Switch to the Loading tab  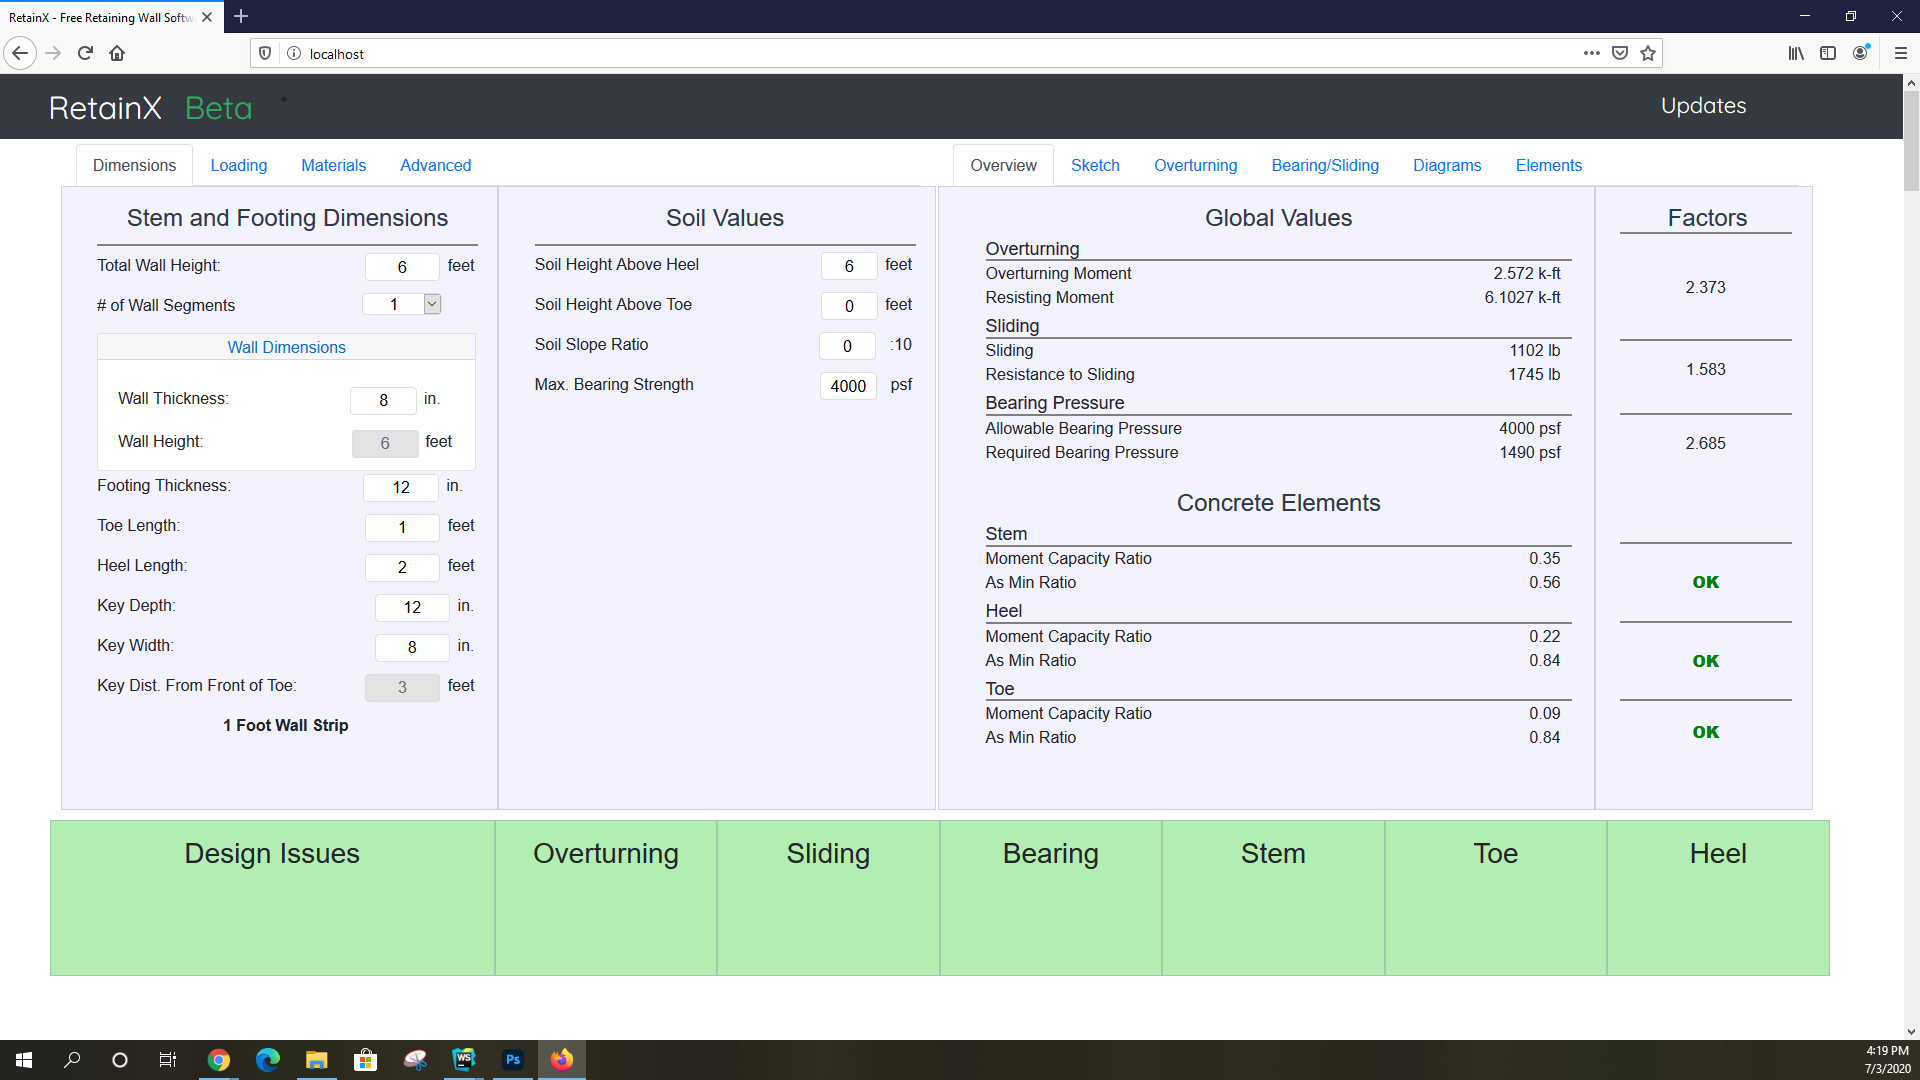(x=238, y=165)
